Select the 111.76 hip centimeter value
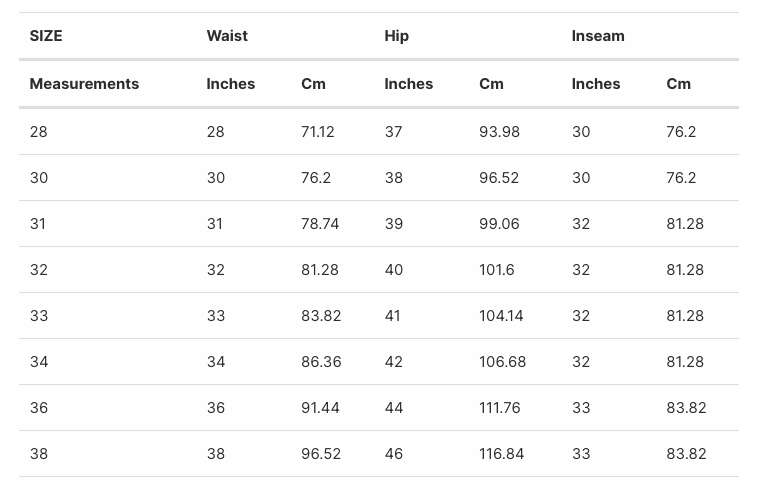This screenshot has height=492, width=757. pyautogui.click(x=500, y=408)
